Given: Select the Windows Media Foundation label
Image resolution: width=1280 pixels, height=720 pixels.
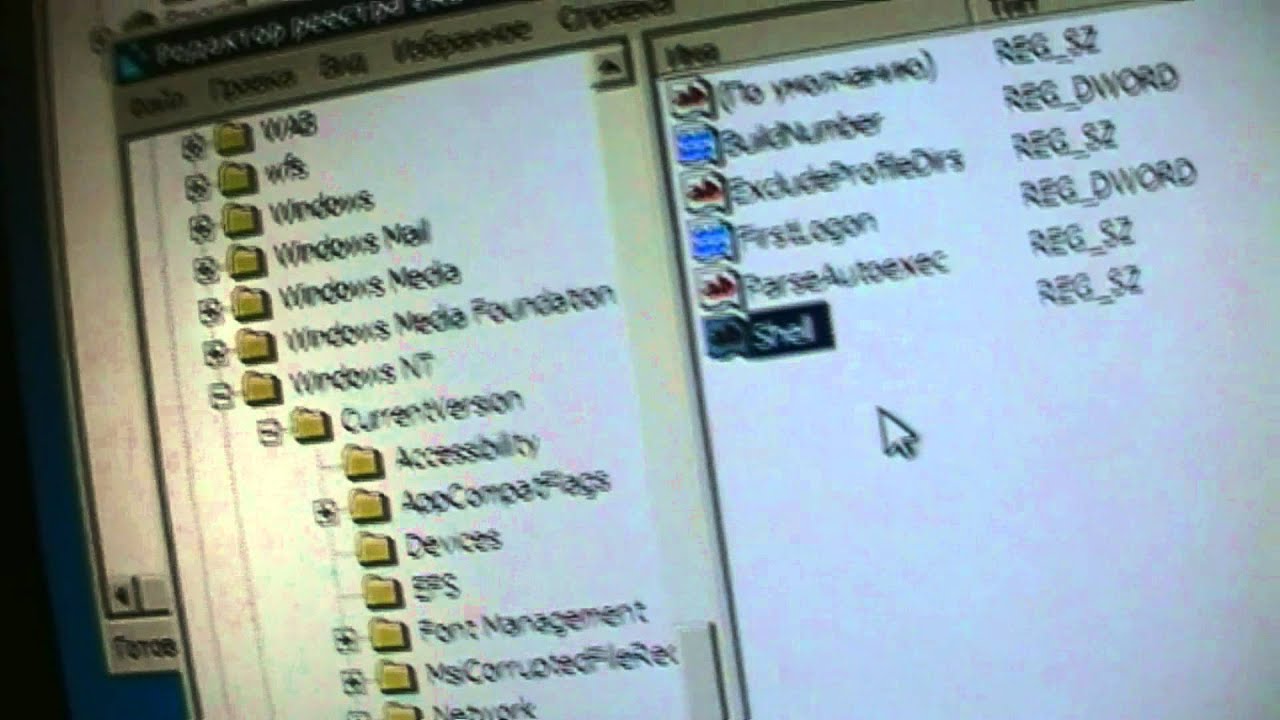Looking at the screenshot, I should coord(448,317).
